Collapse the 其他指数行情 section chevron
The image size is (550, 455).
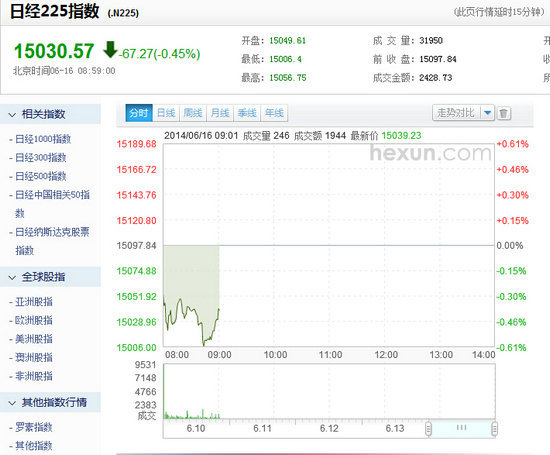tap(12, 403)
